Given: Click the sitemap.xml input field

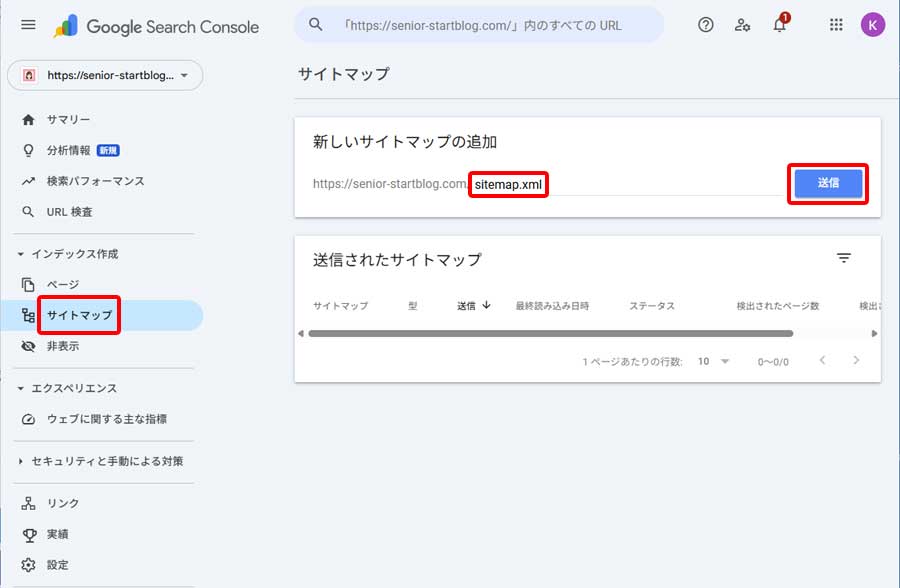Looking at the screenshot, I should point(508,184).
